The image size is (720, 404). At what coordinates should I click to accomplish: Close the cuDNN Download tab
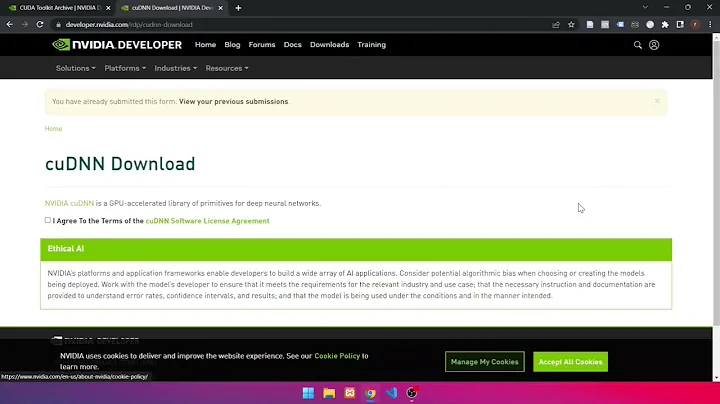[x=220, y=8]
